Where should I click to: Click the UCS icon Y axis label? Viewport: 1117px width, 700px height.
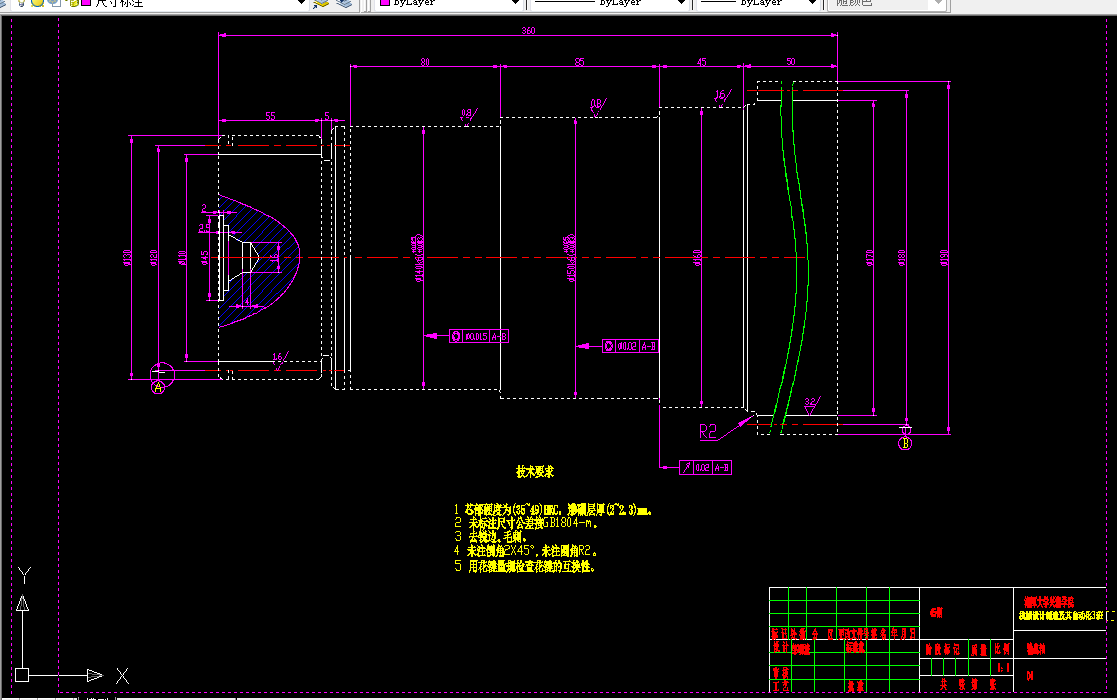[24, 575]
